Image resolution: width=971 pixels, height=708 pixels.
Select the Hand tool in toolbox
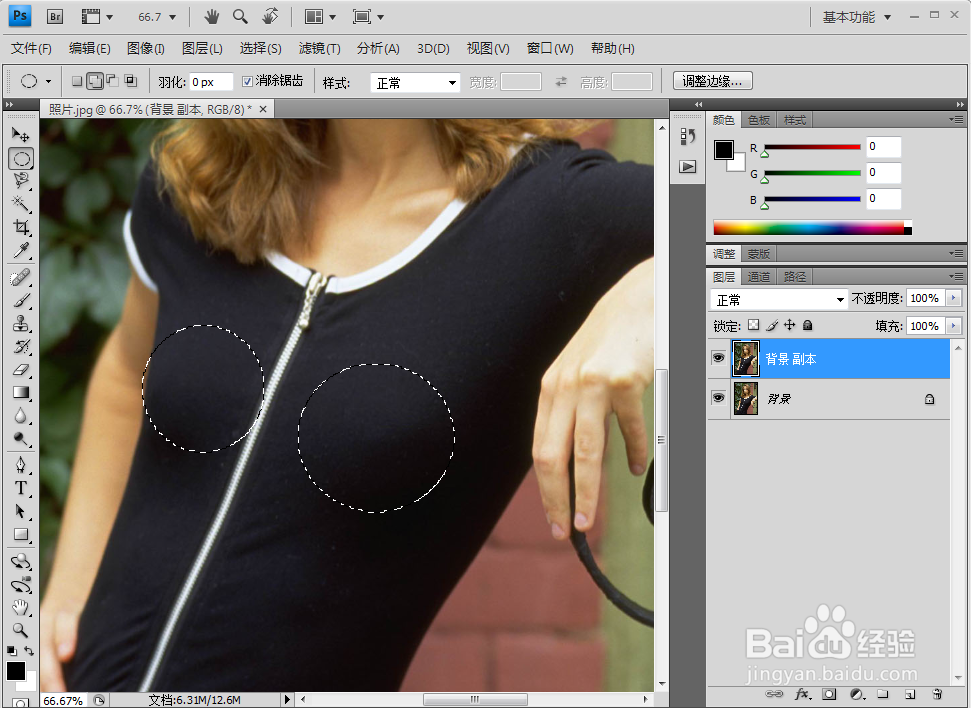click(20, 607)
